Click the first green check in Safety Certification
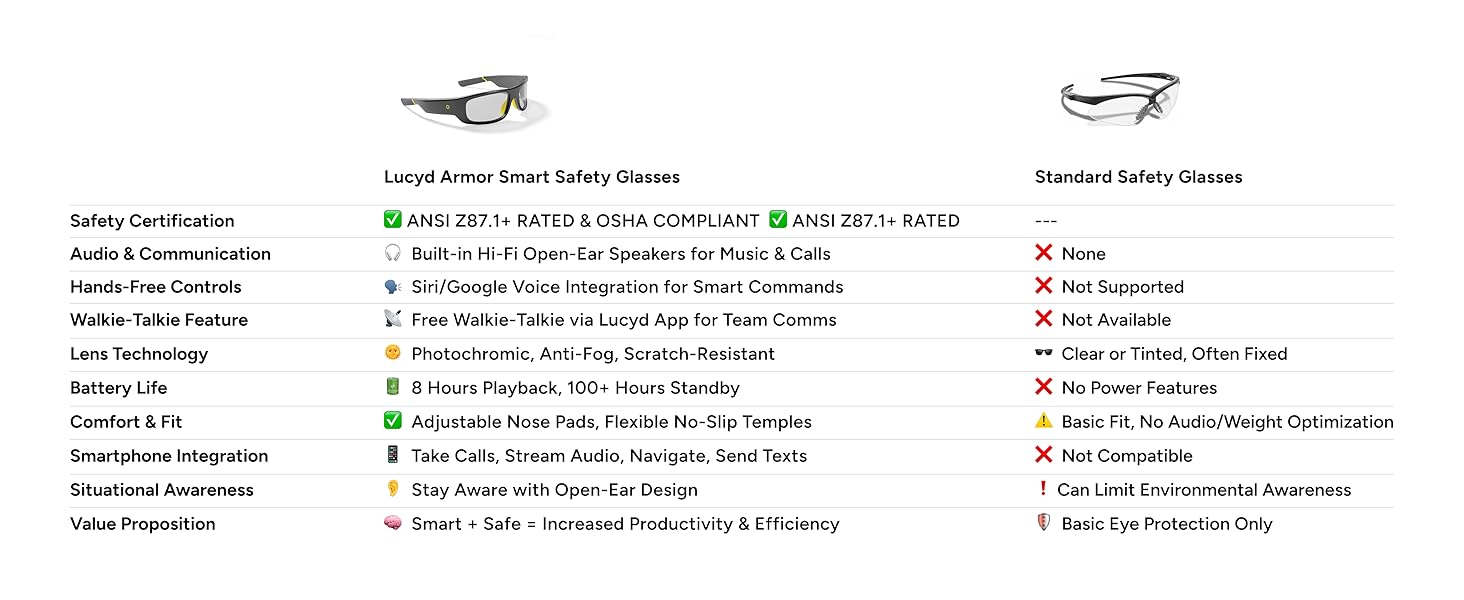Image resolution: width=1464 pixels, height=600 pixels. (393, 220)
